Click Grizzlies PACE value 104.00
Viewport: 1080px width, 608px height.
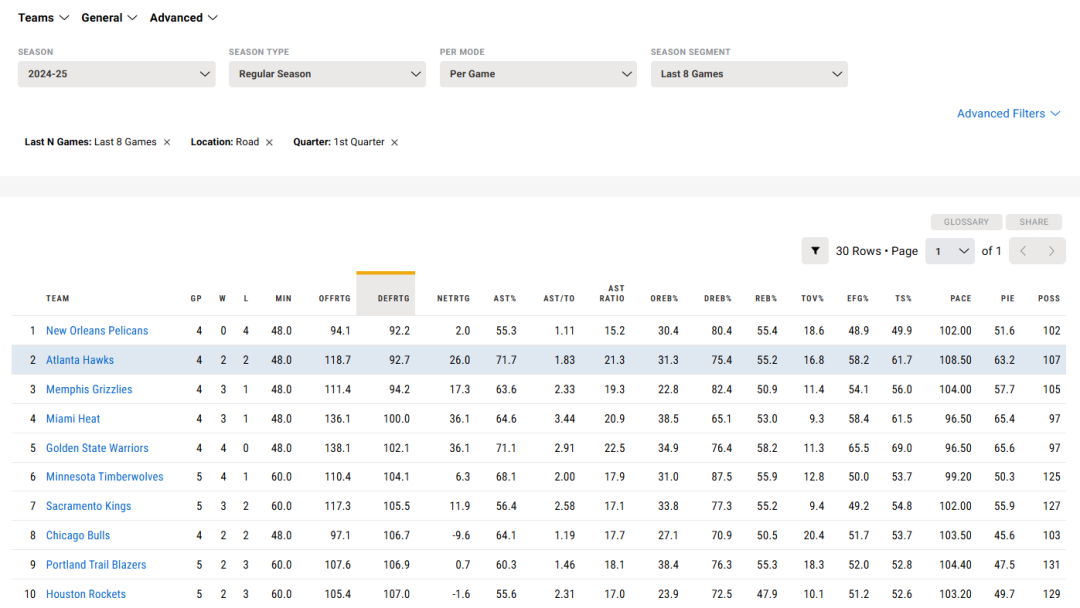(x=955, y=390)
